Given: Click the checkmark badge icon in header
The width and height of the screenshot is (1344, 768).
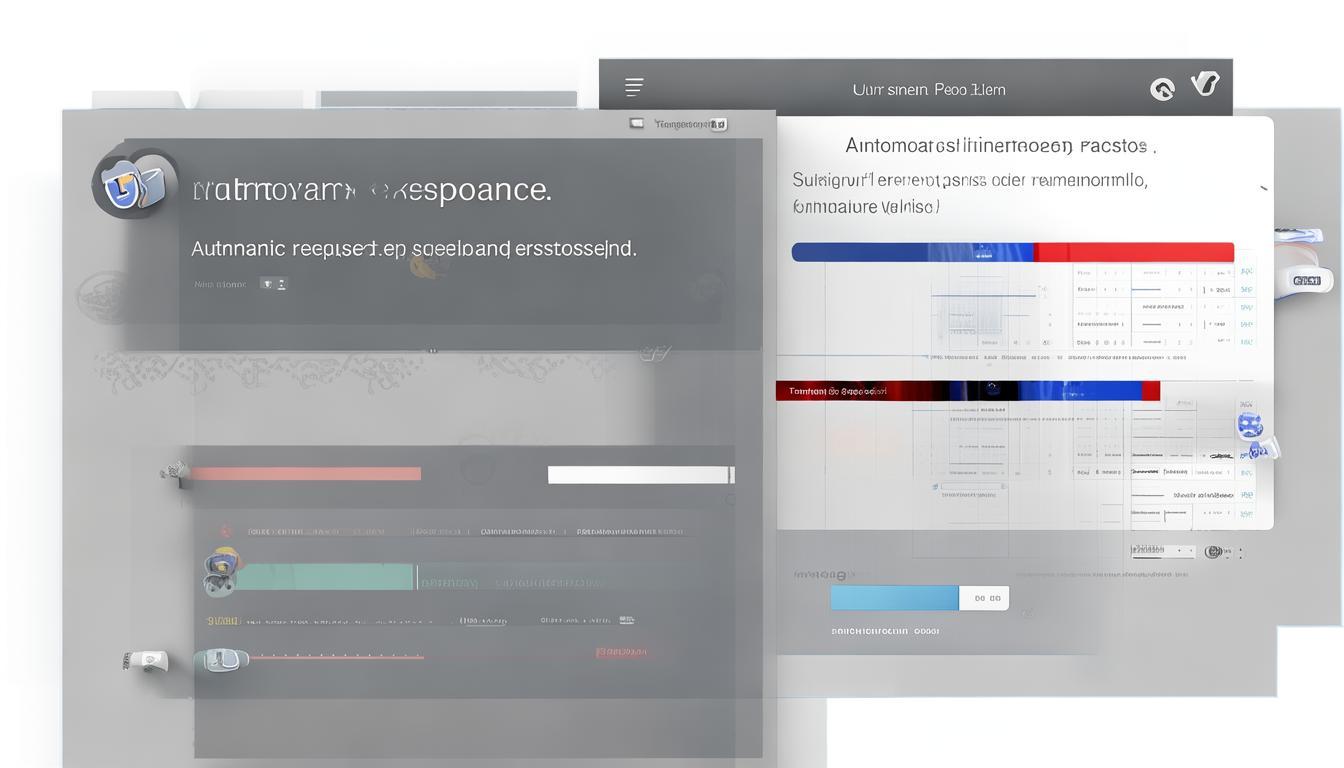Looking at the screenshot, I should pyautogui.click(x=1205, y=84).
